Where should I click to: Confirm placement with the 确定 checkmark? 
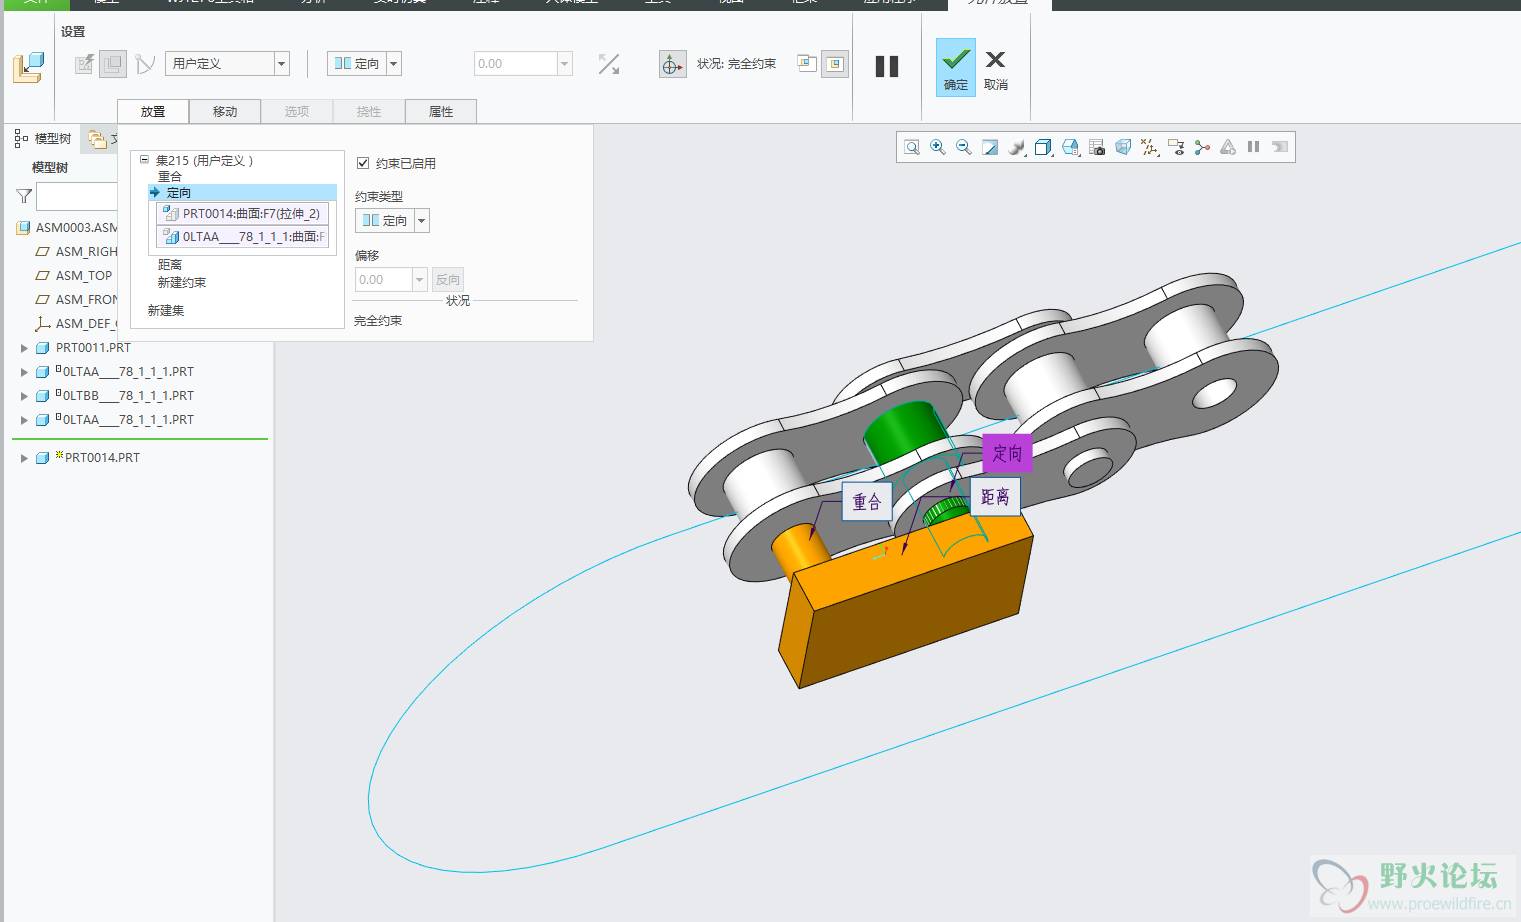(x=956, y=67)
